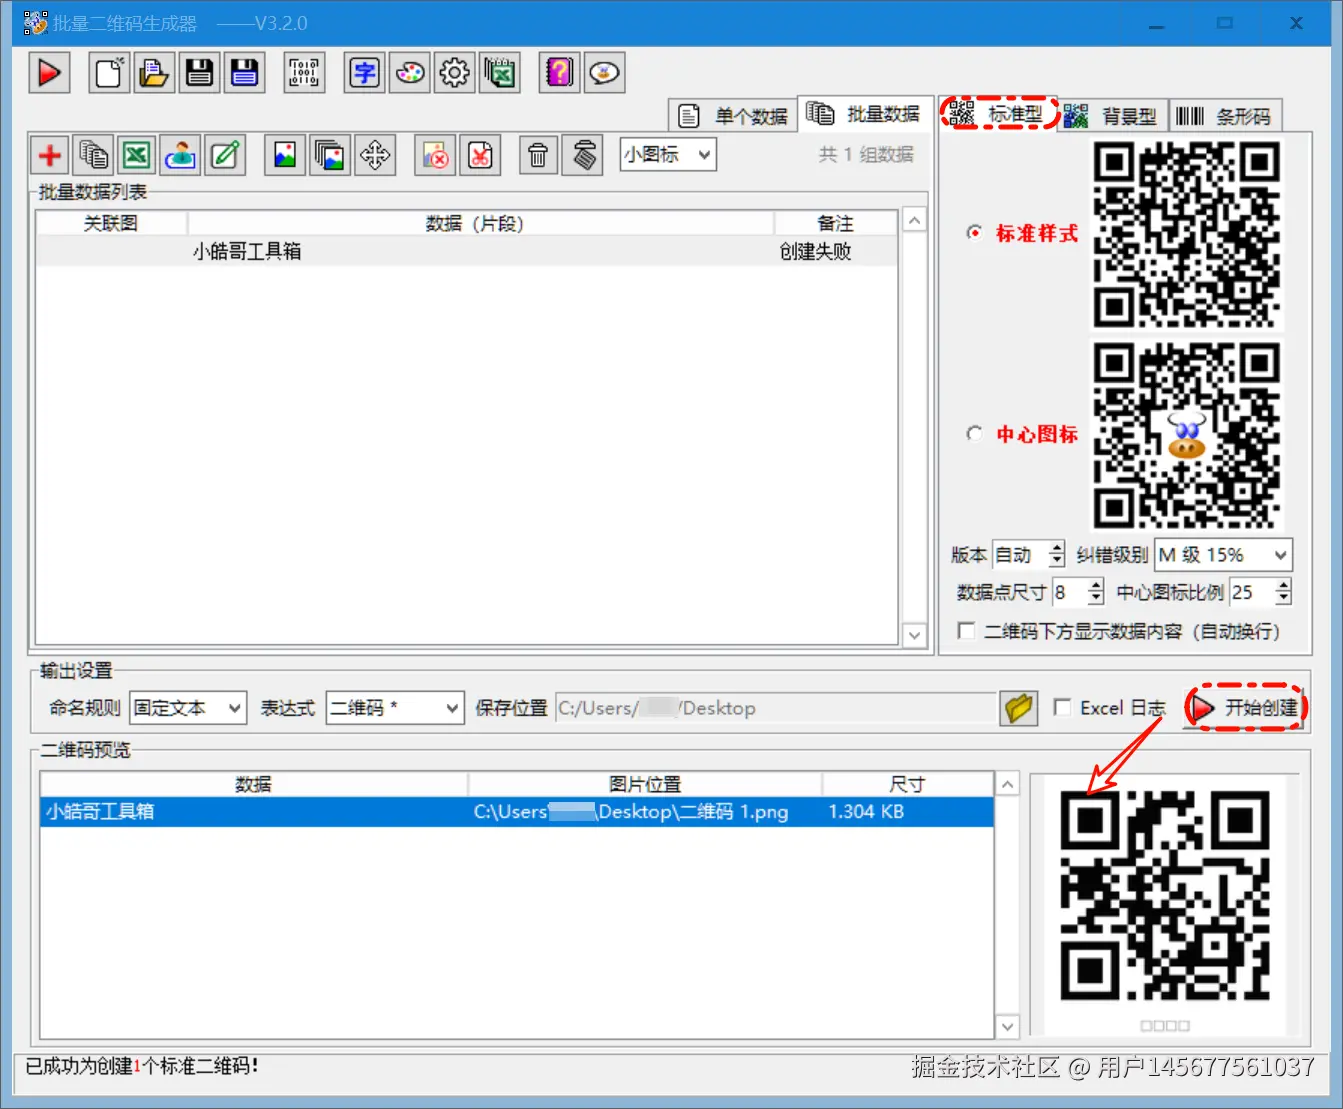
Task: Click the batch data list scroll-down arrow
Action: 914,635
